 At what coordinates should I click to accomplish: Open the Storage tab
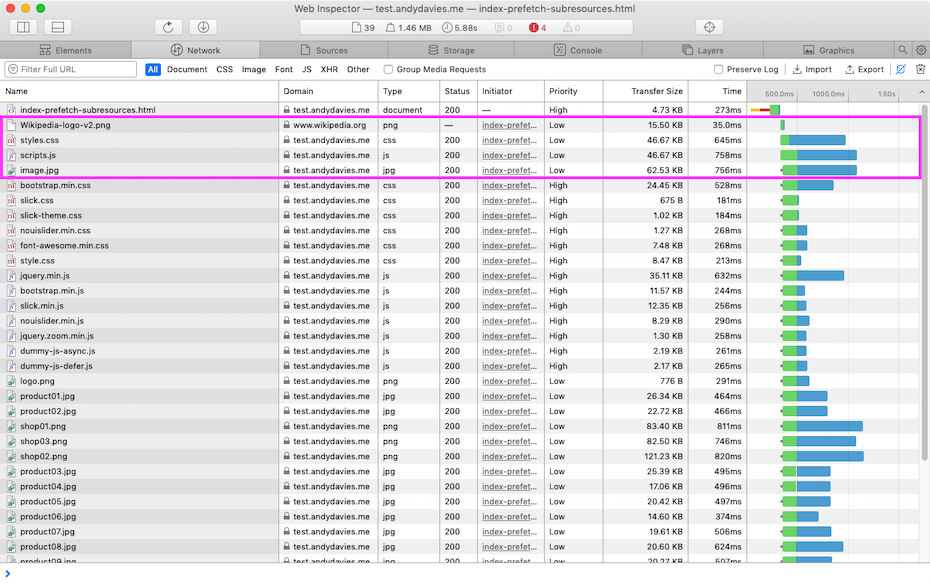(451, 50)
